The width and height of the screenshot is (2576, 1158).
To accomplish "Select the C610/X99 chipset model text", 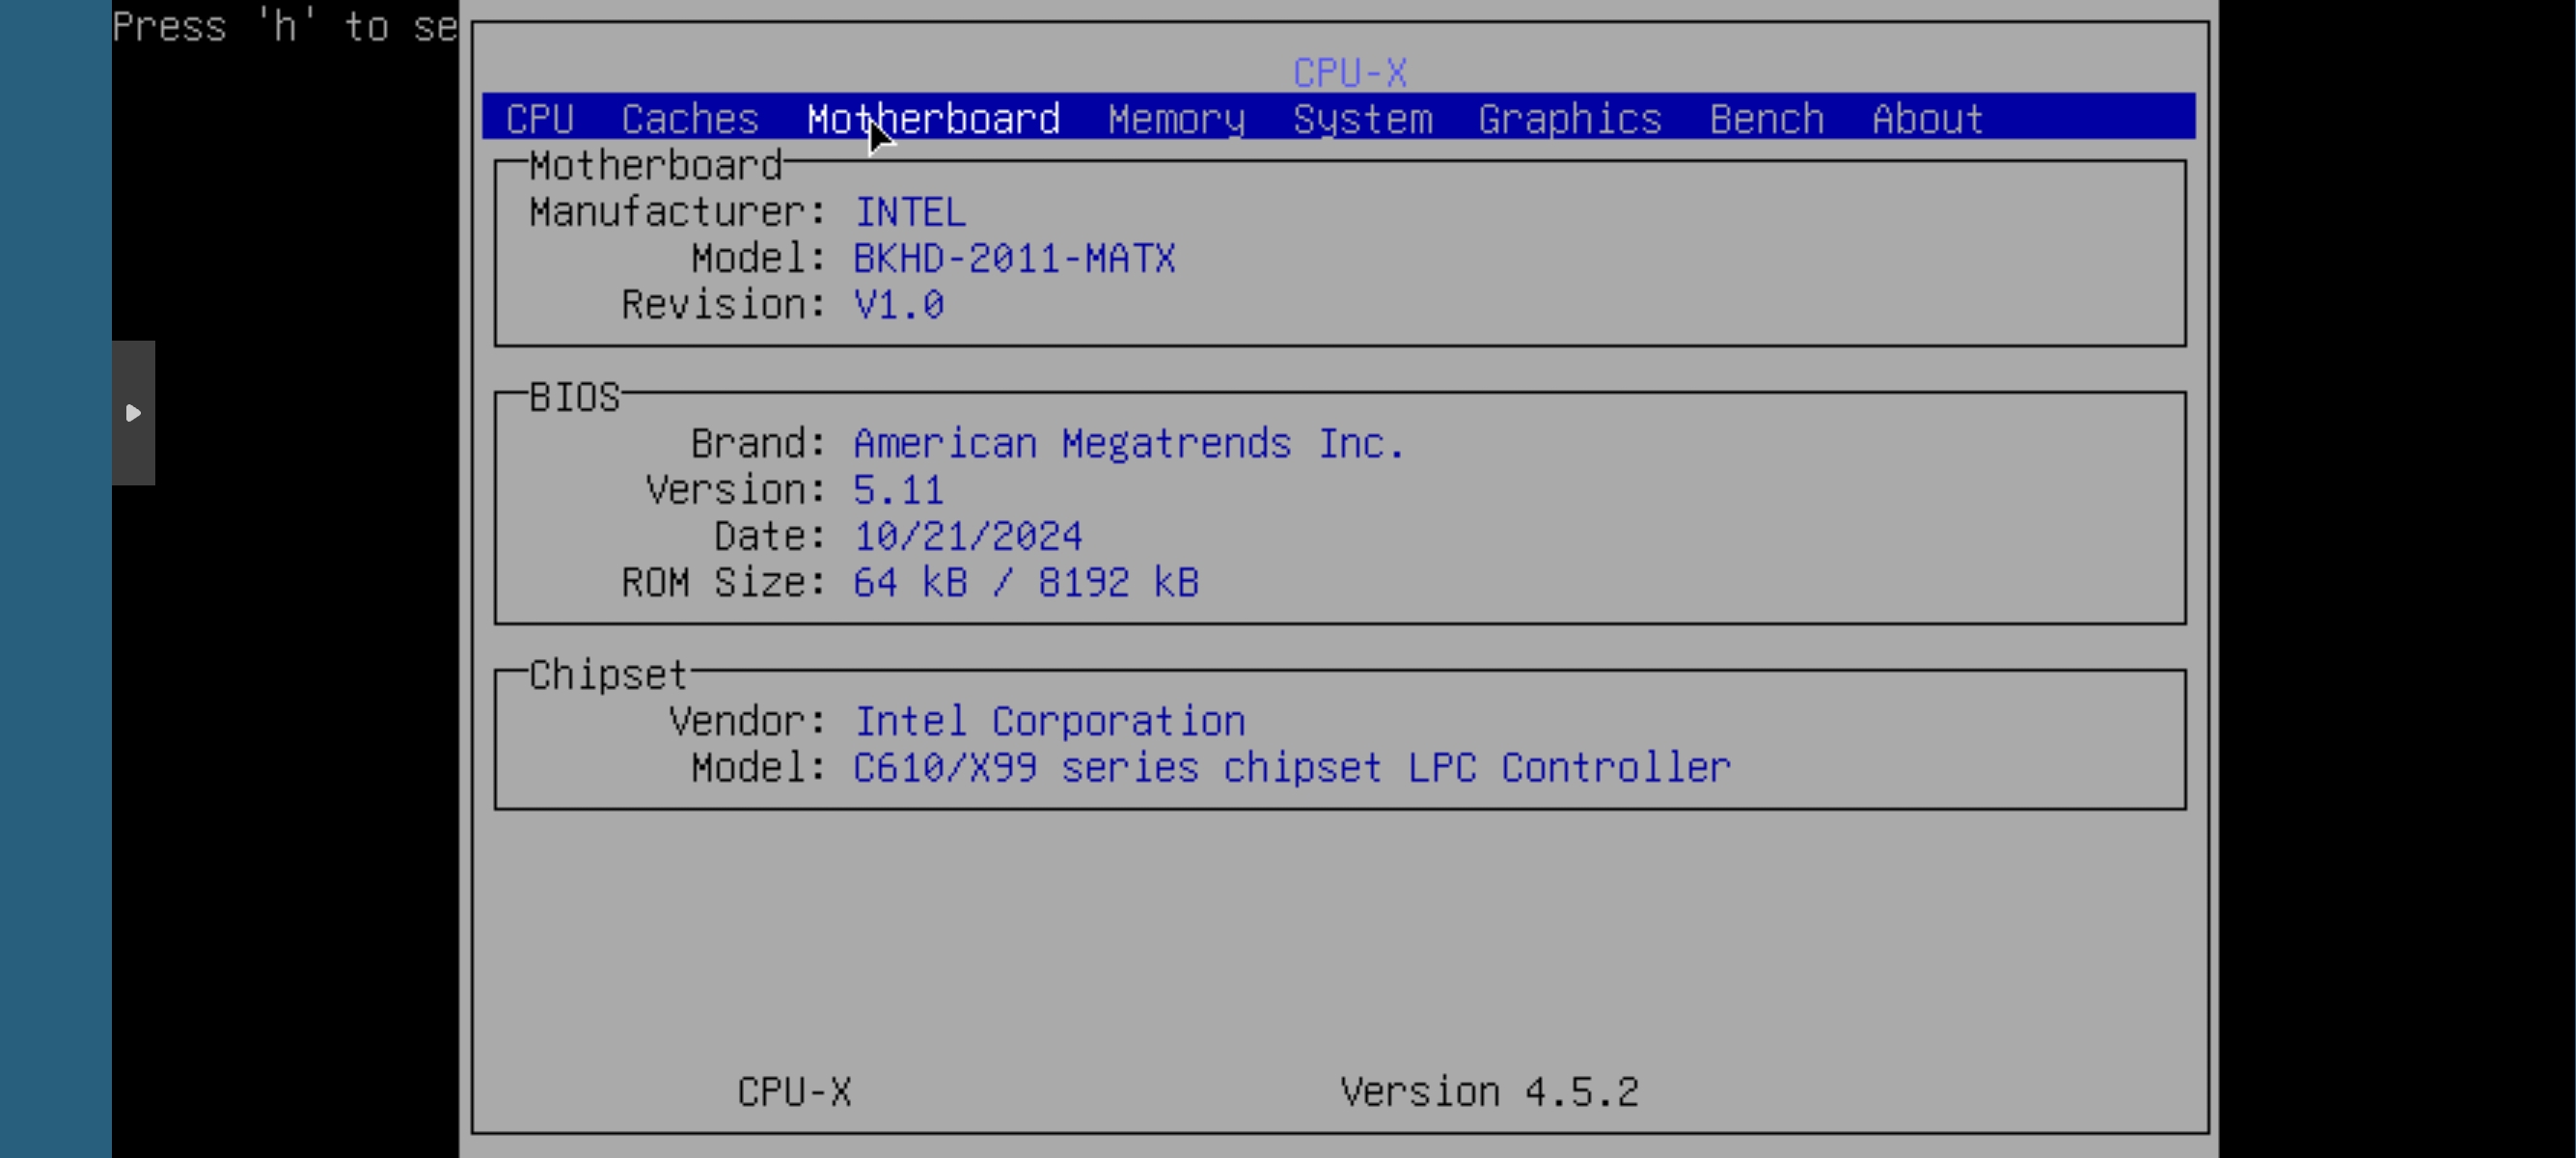I will 1291,768.
